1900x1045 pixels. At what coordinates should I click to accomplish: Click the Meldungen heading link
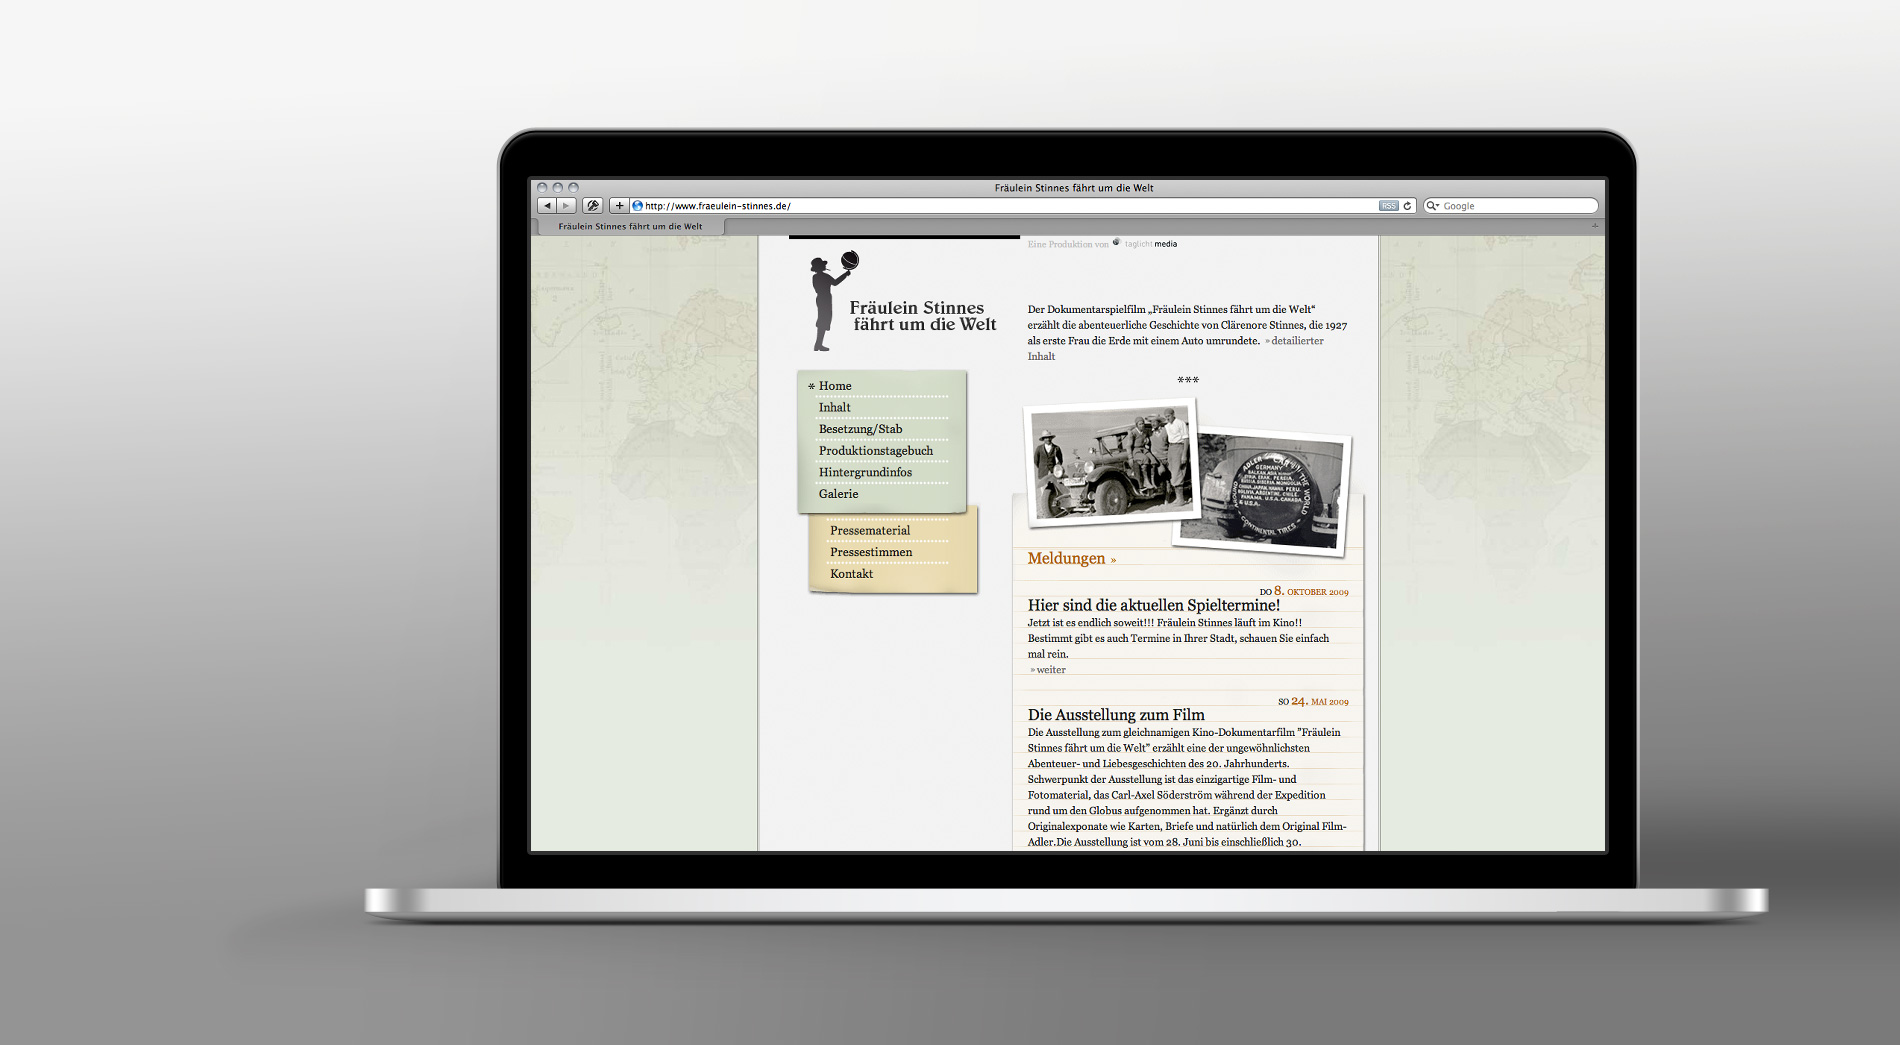click(x=1067, y=559)
